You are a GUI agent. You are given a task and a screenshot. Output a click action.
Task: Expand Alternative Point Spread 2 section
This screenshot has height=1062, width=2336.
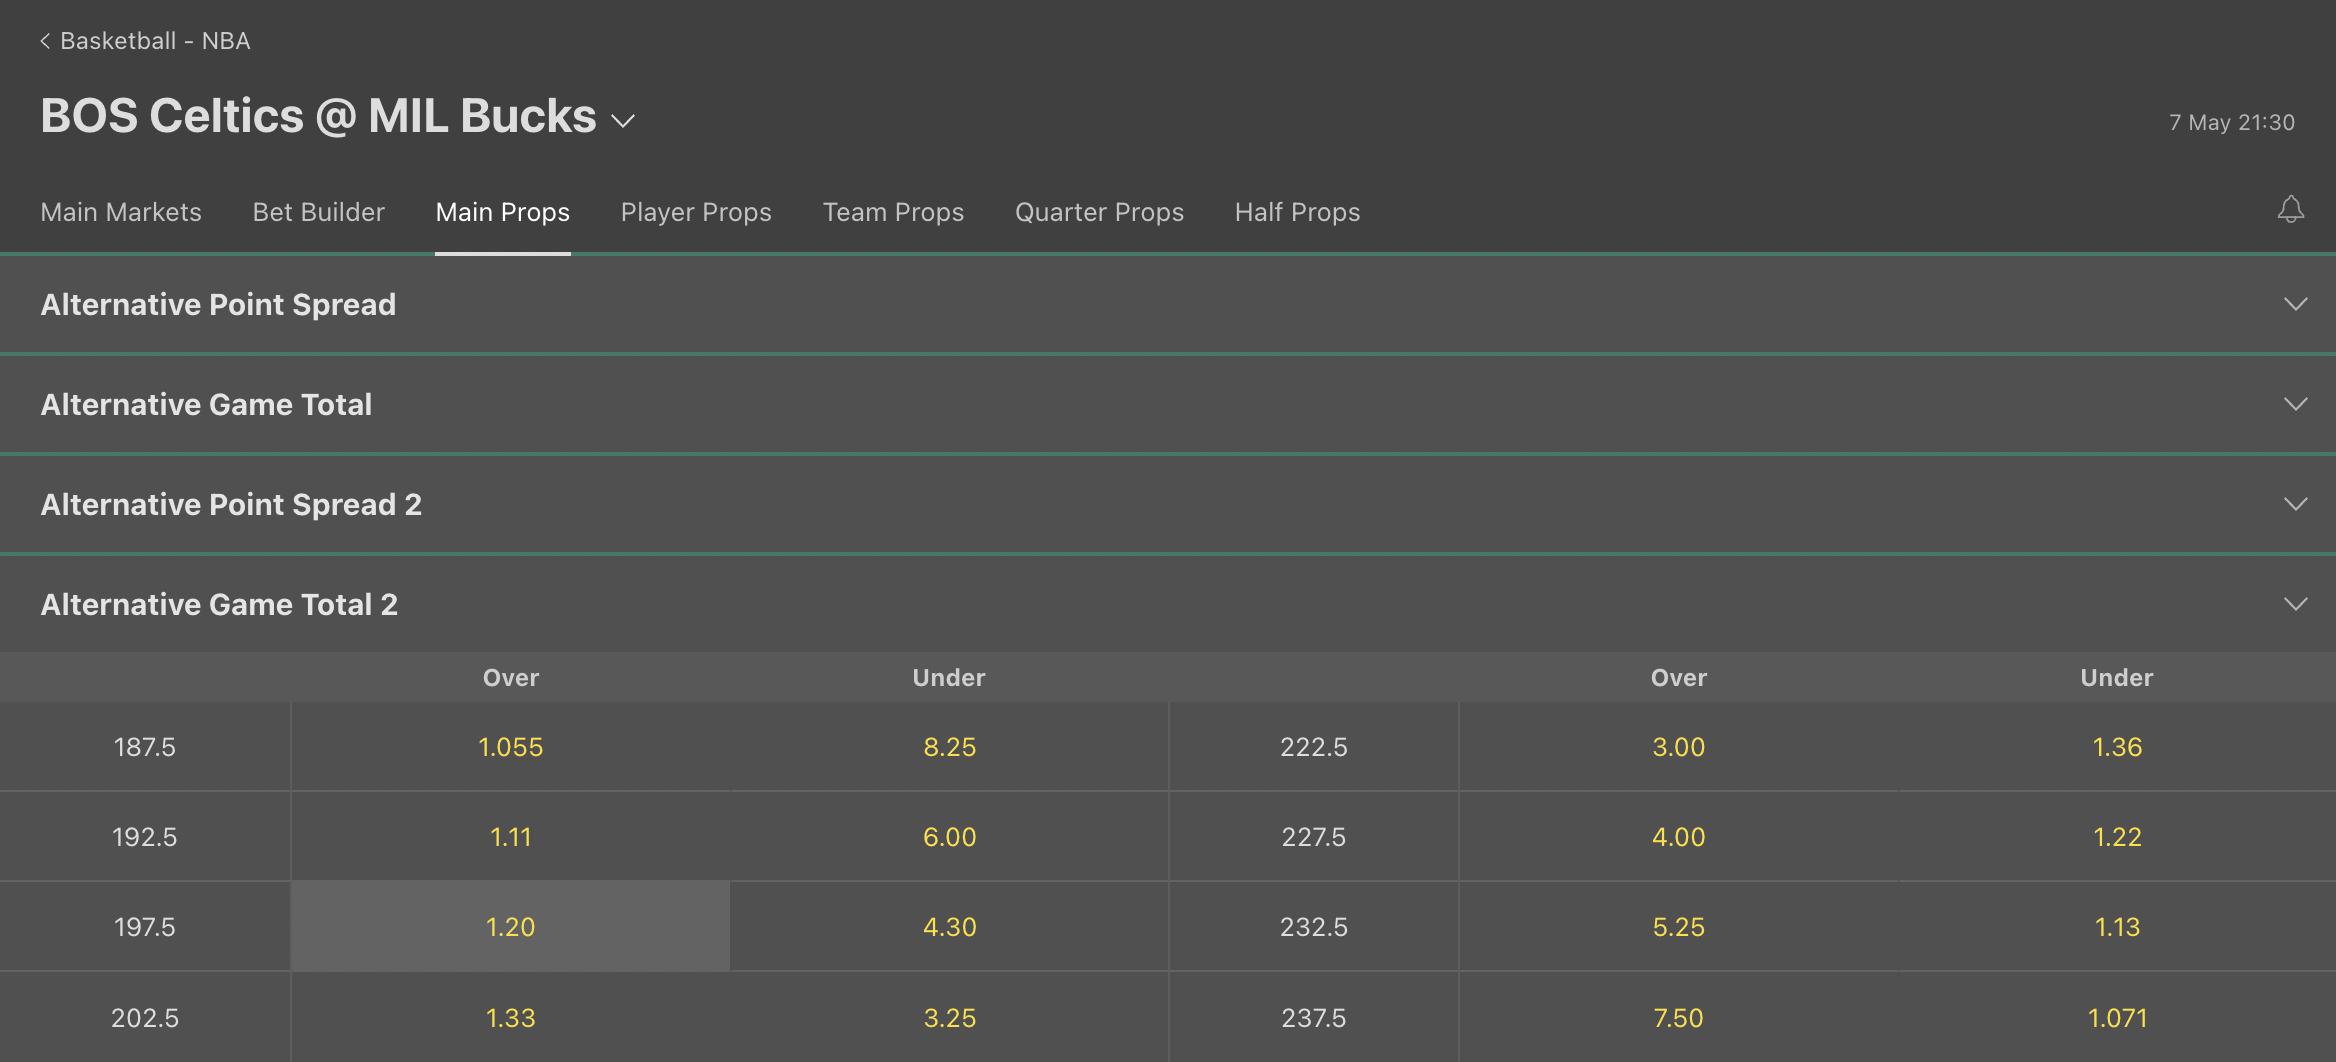coord(2295,504)
